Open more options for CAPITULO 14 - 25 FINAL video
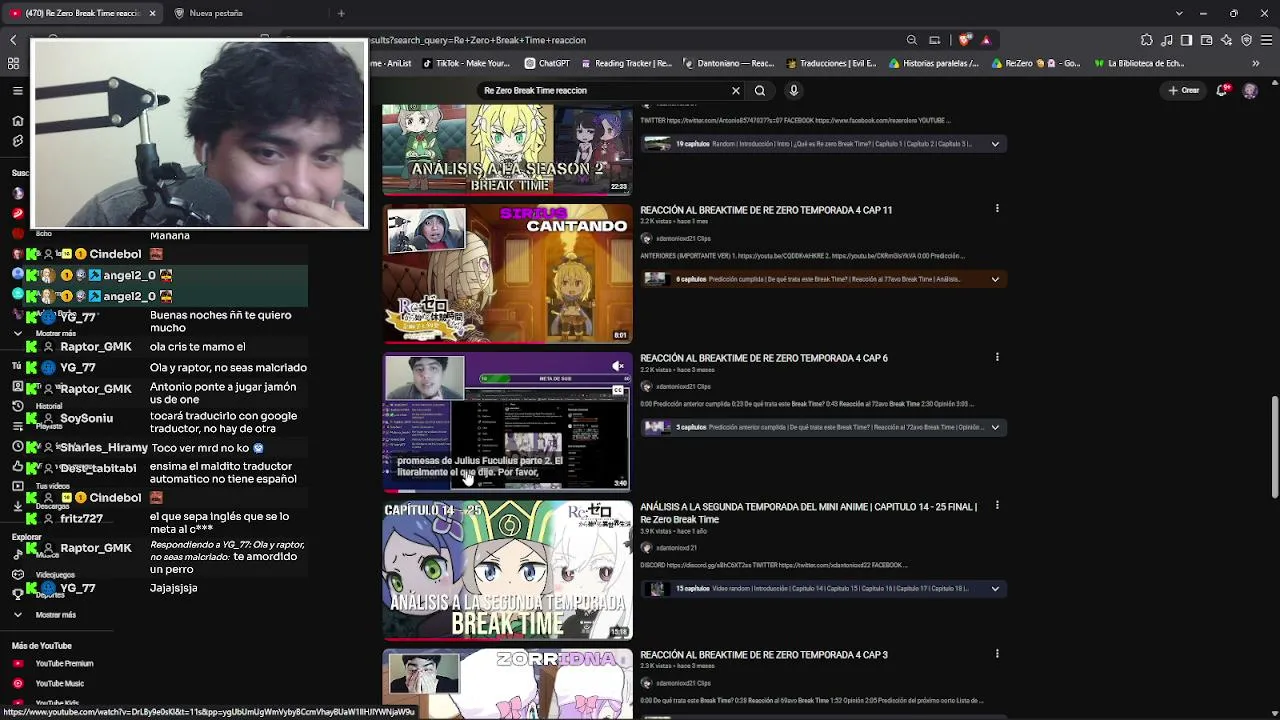Image resolution: width=1280 pixels, height=720 pixels. [x=997, y=506]
